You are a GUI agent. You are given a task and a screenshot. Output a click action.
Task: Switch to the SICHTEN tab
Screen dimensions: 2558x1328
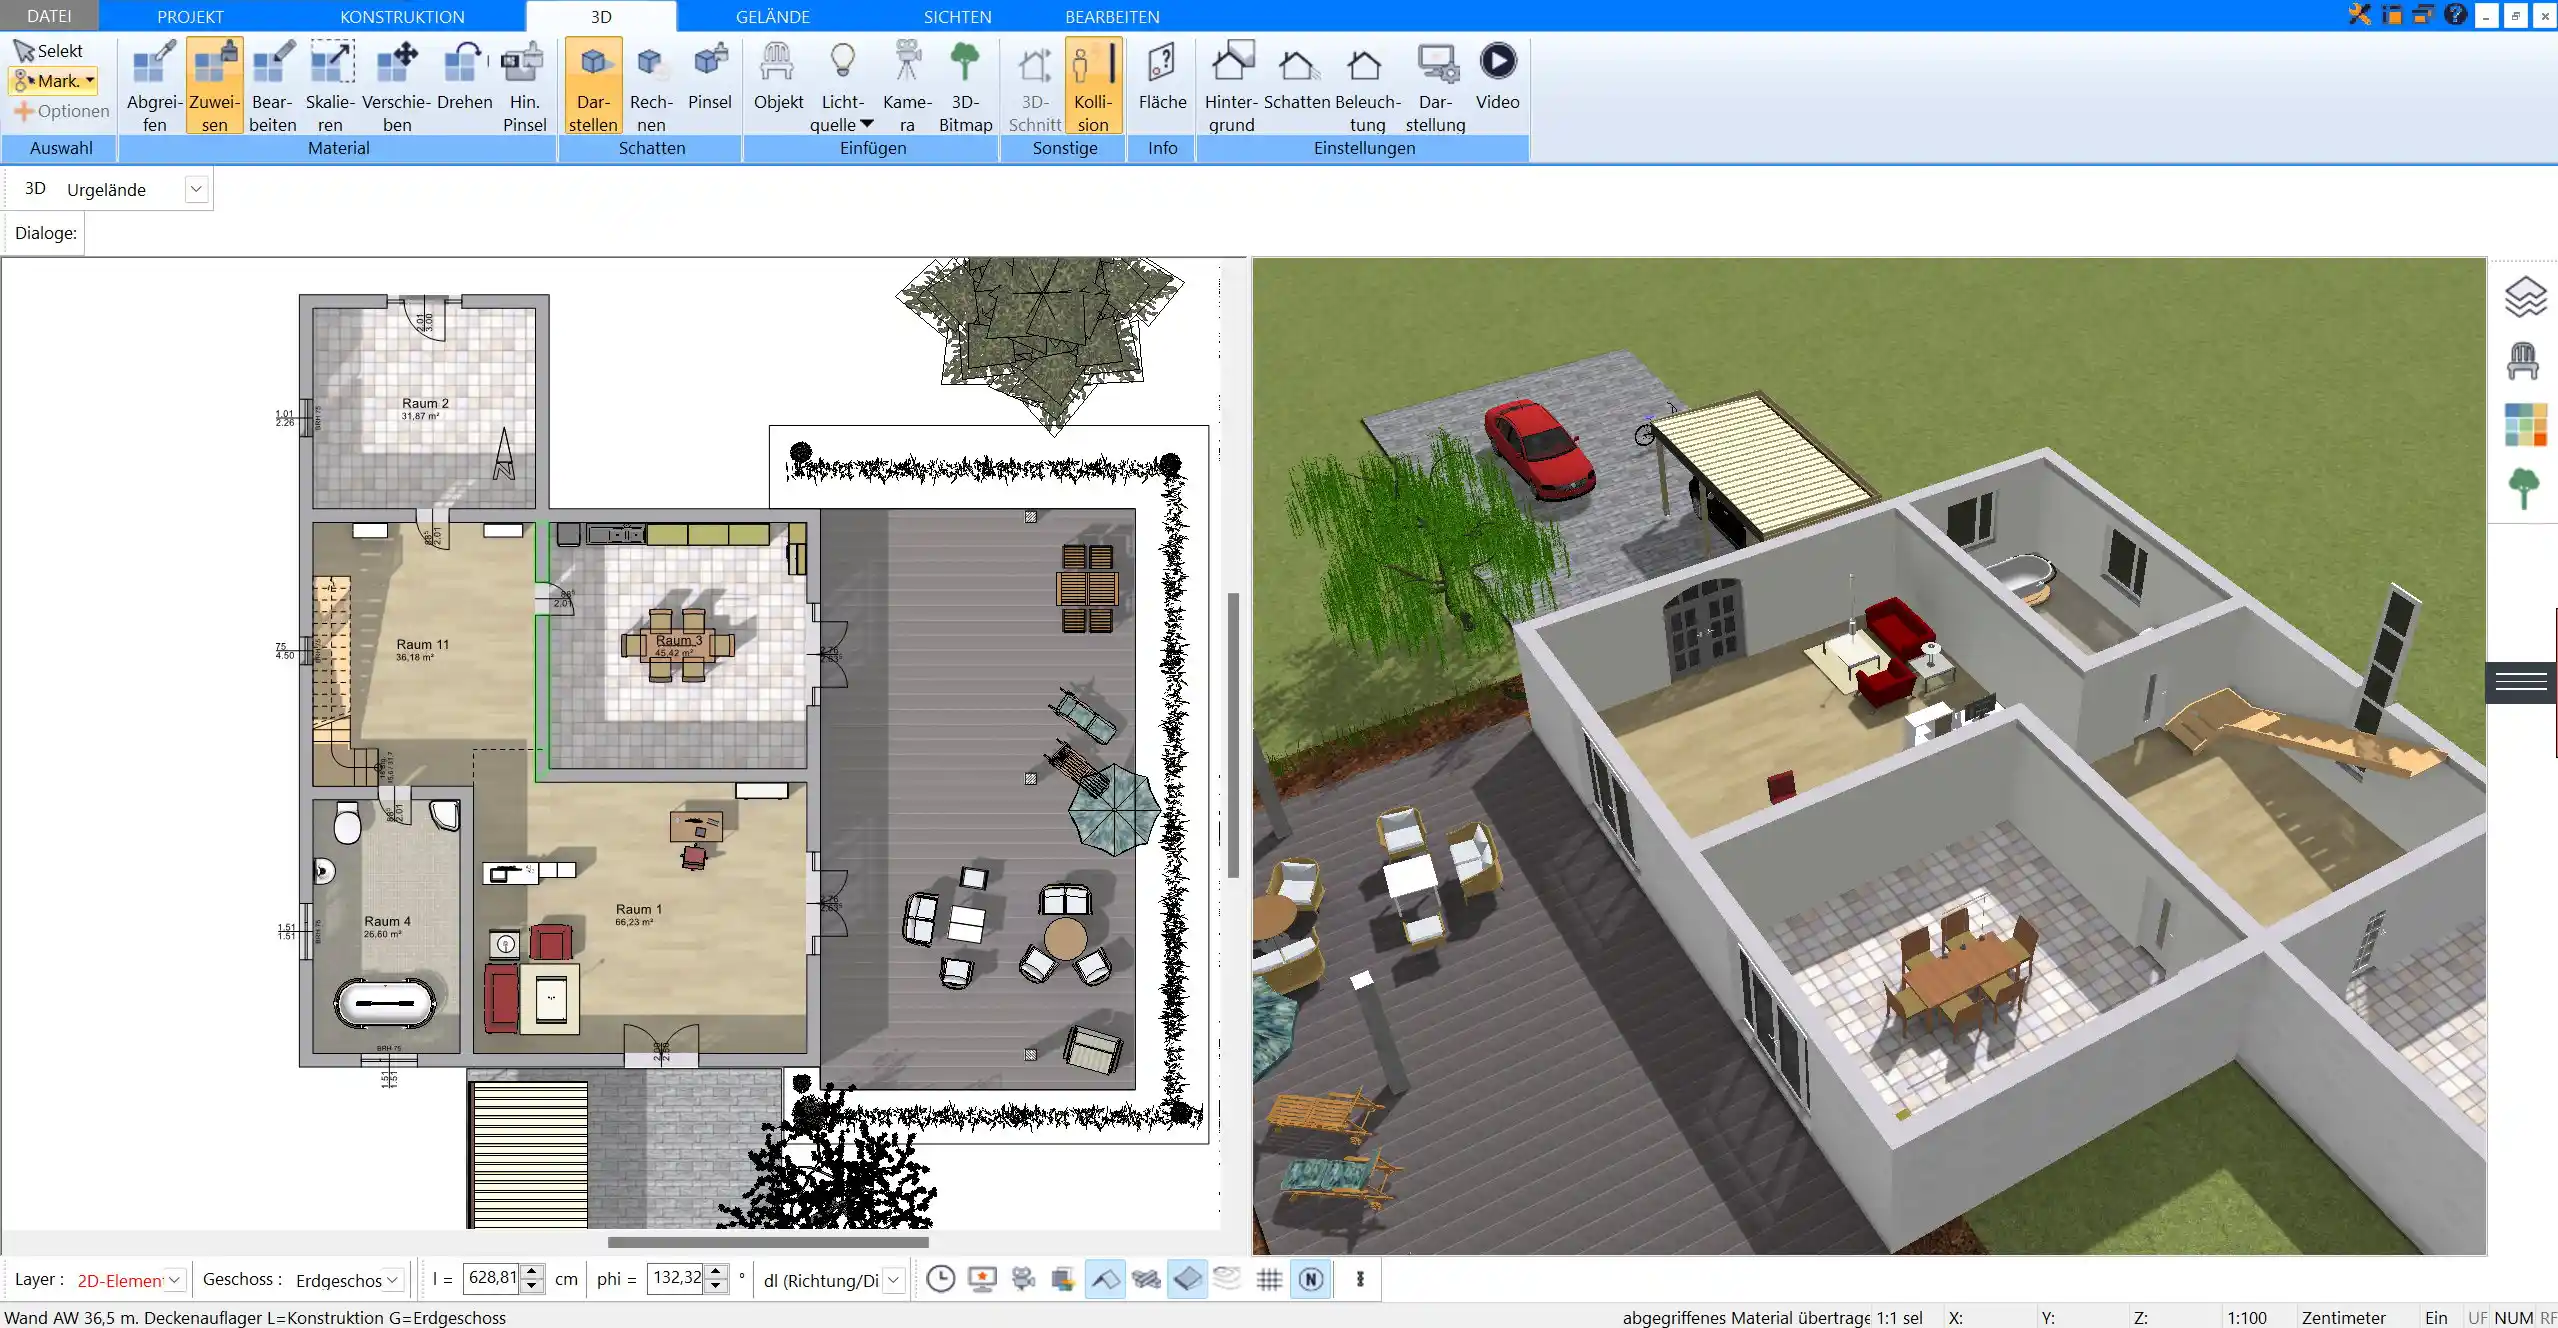pos(957,16)
